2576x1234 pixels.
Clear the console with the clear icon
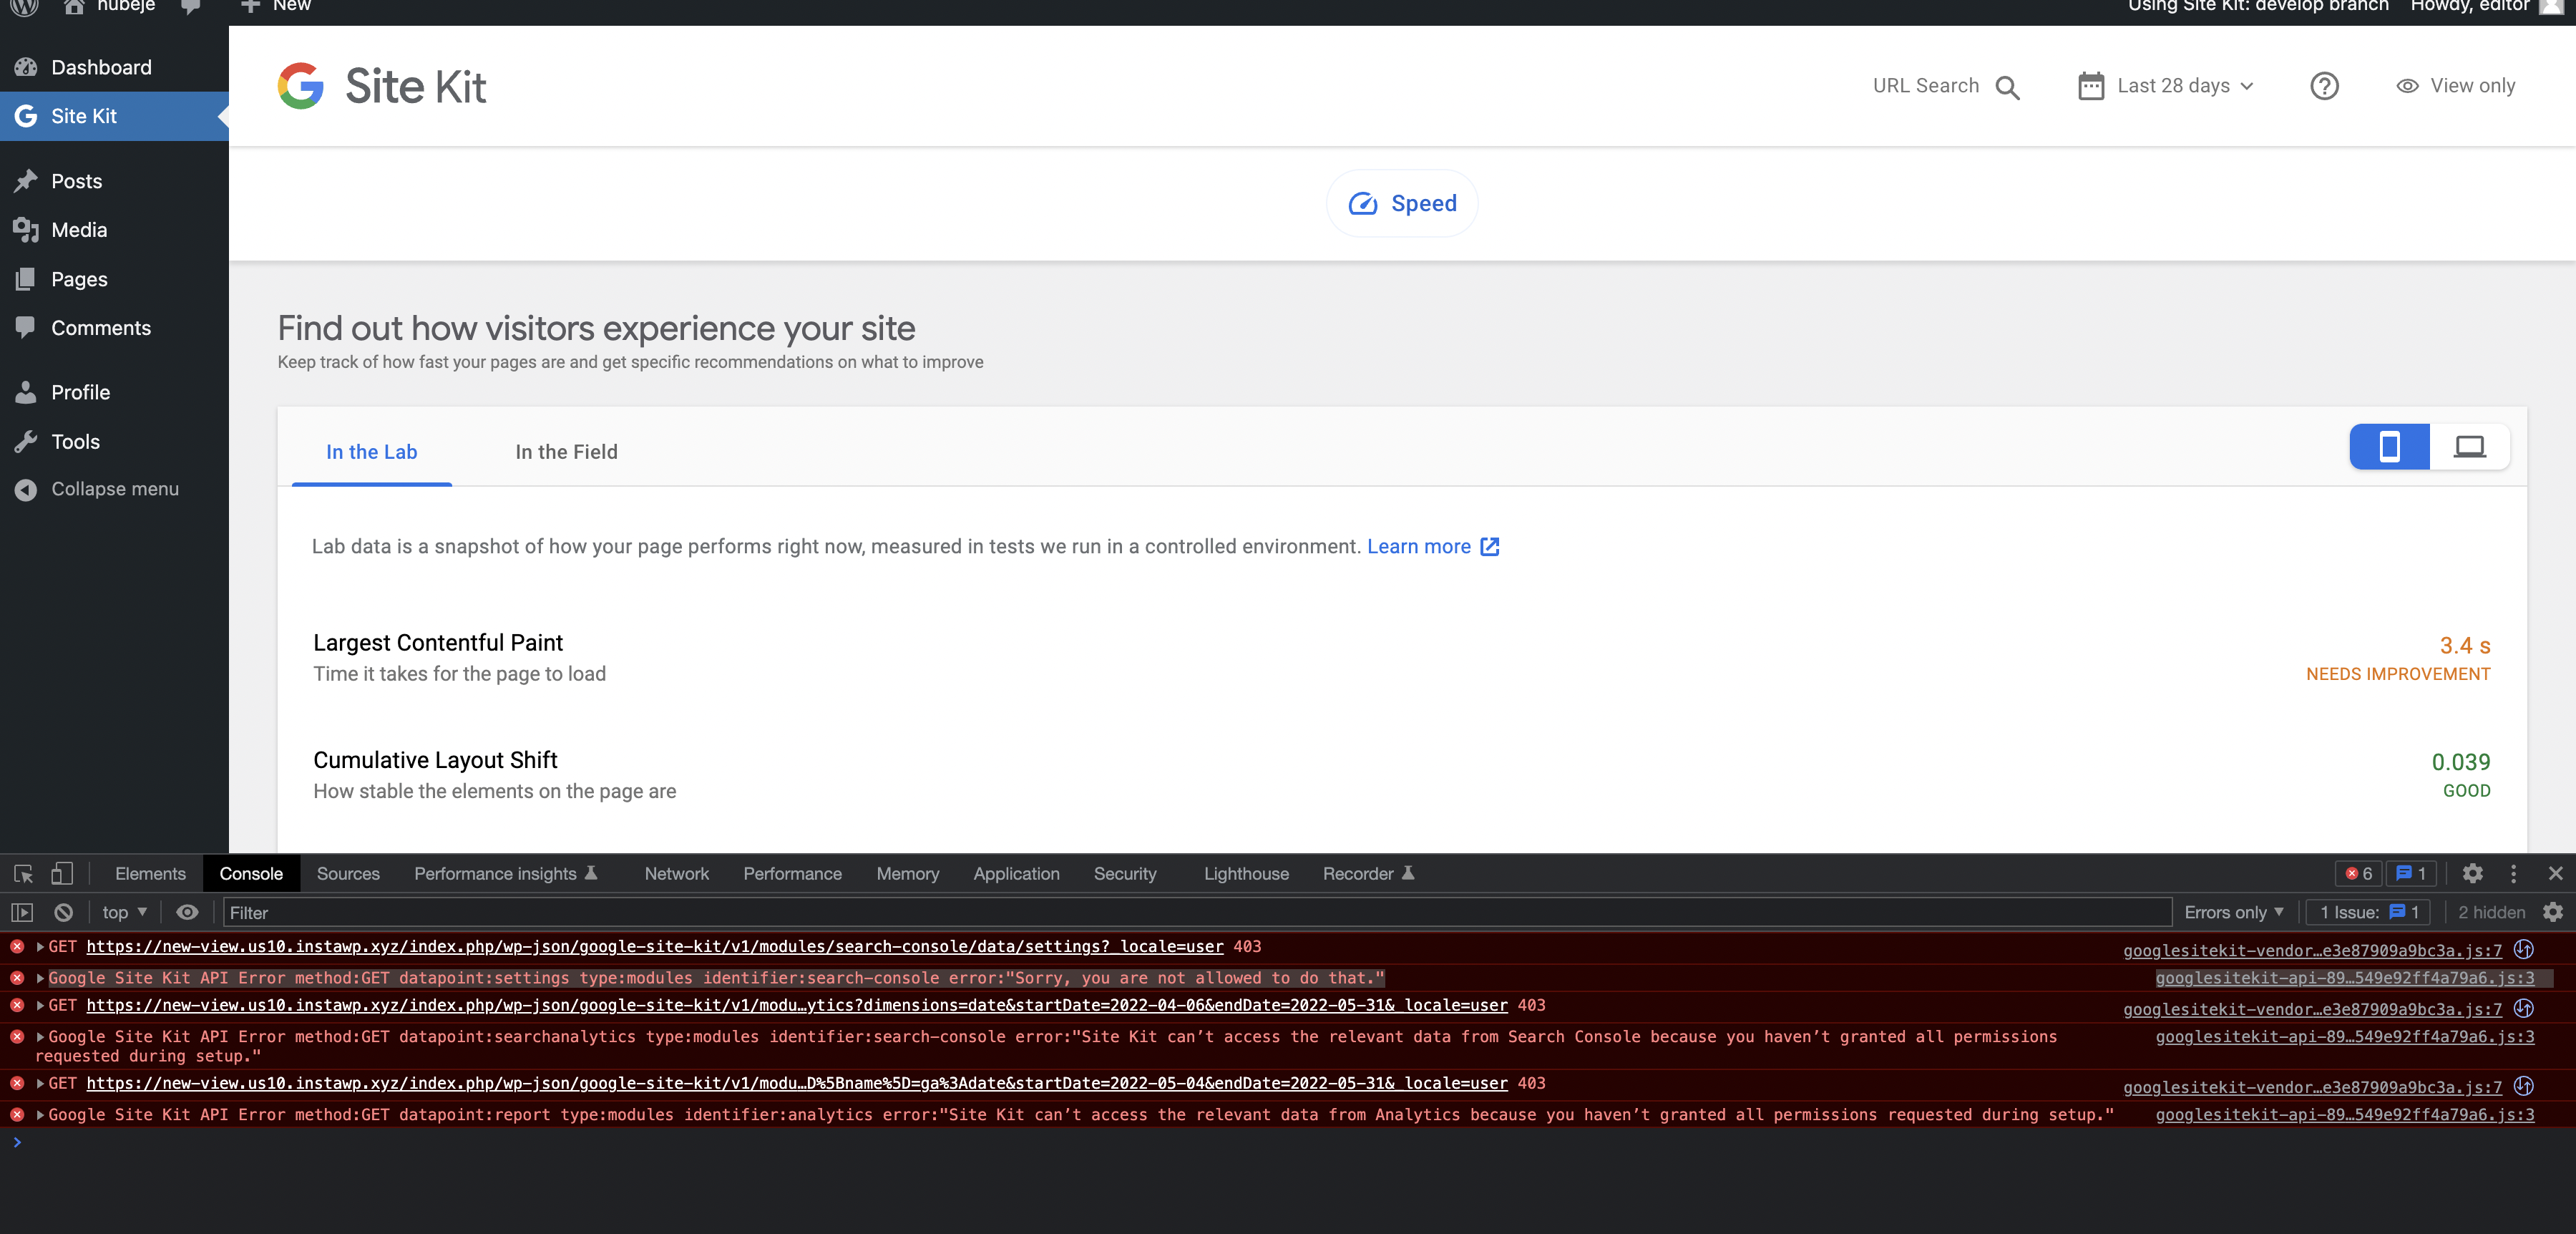point(64,912)
